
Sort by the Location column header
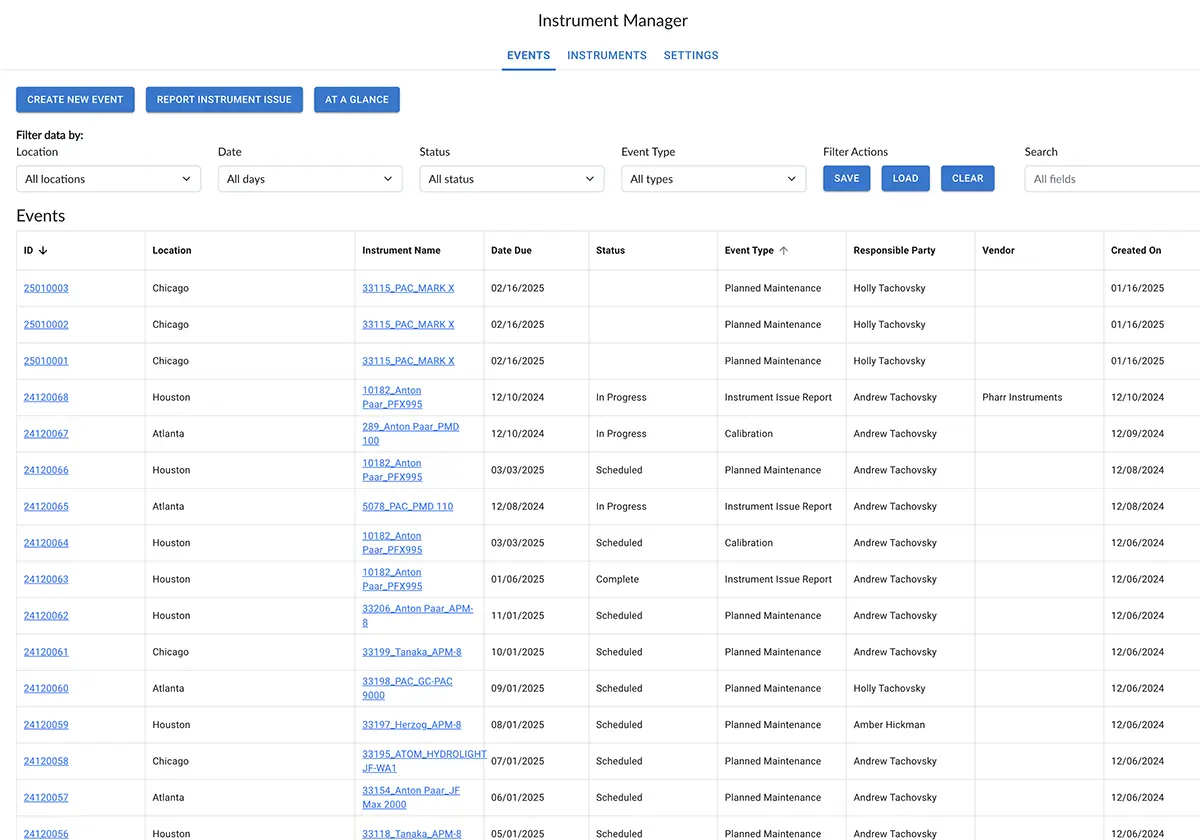[172, 251]
